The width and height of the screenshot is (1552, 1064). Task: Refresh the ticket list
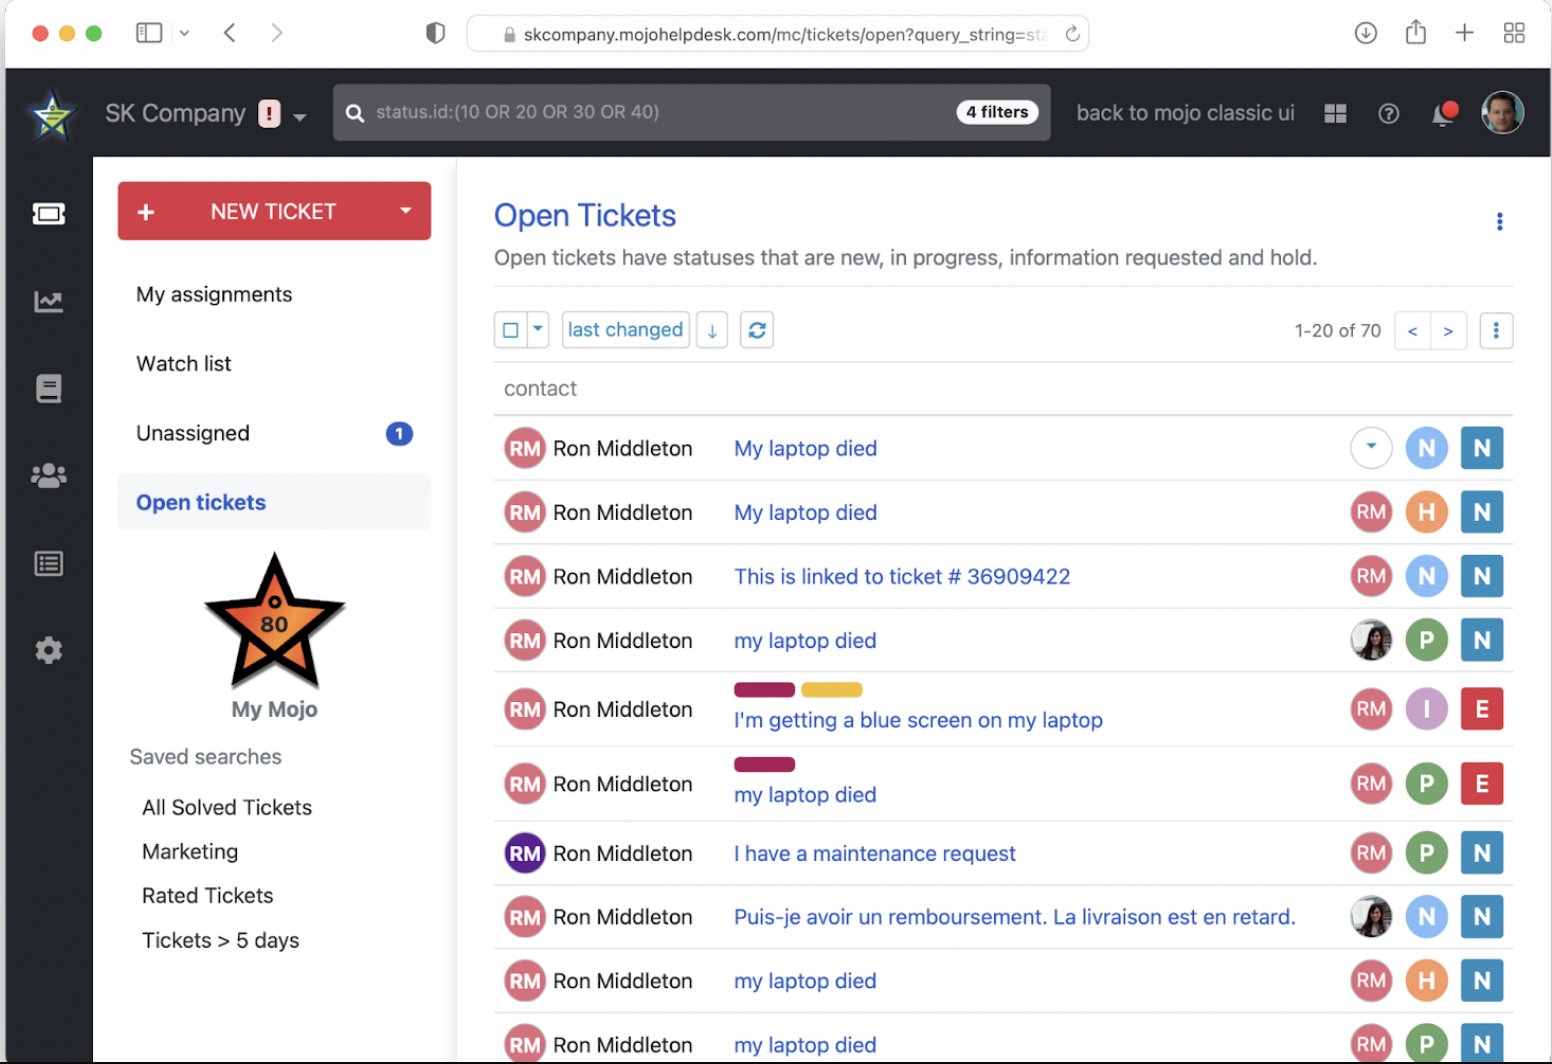point(756,329)
